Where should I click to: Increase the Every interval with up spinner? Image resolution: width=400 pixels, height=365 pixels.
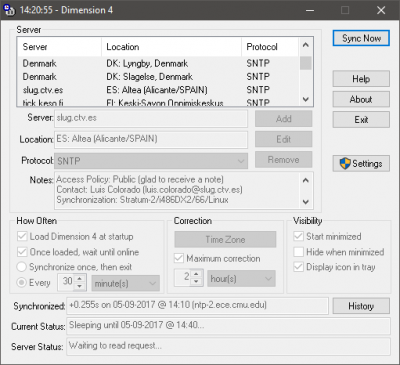coord(80,278)
